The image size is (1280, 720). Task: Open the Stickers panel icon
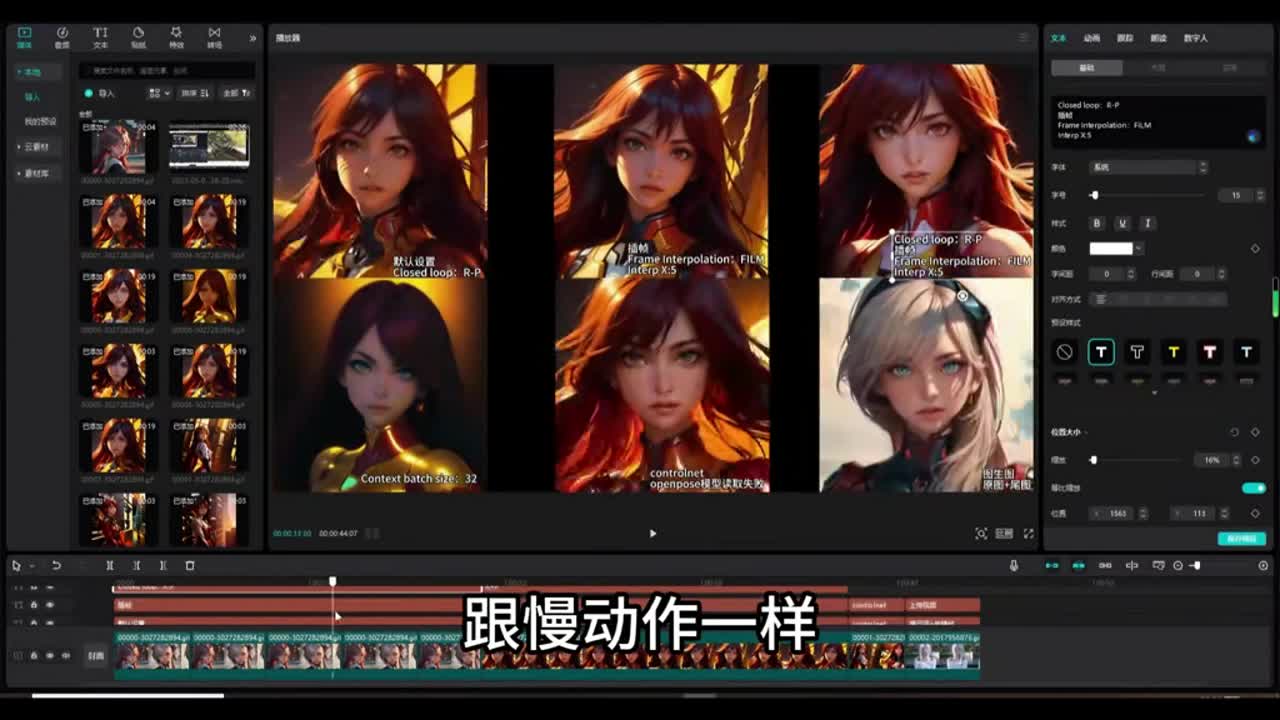point(138,37)
